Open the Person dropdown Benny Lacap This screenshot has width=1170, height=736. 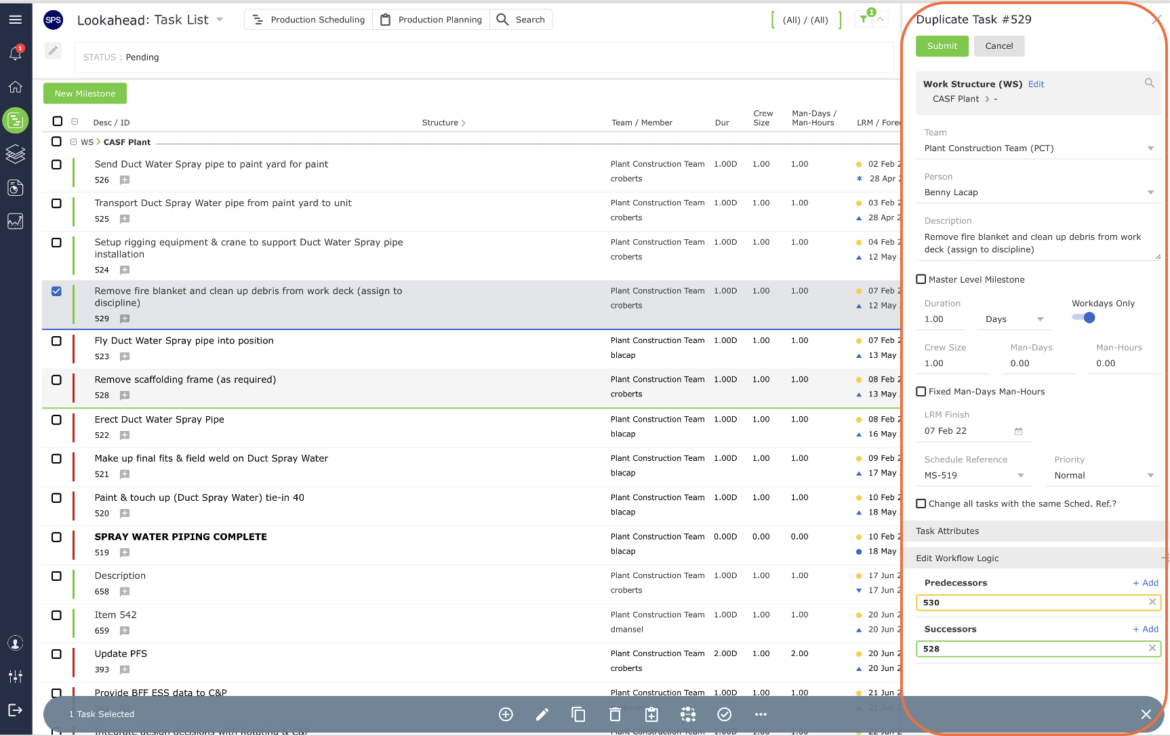(1039, 192)
